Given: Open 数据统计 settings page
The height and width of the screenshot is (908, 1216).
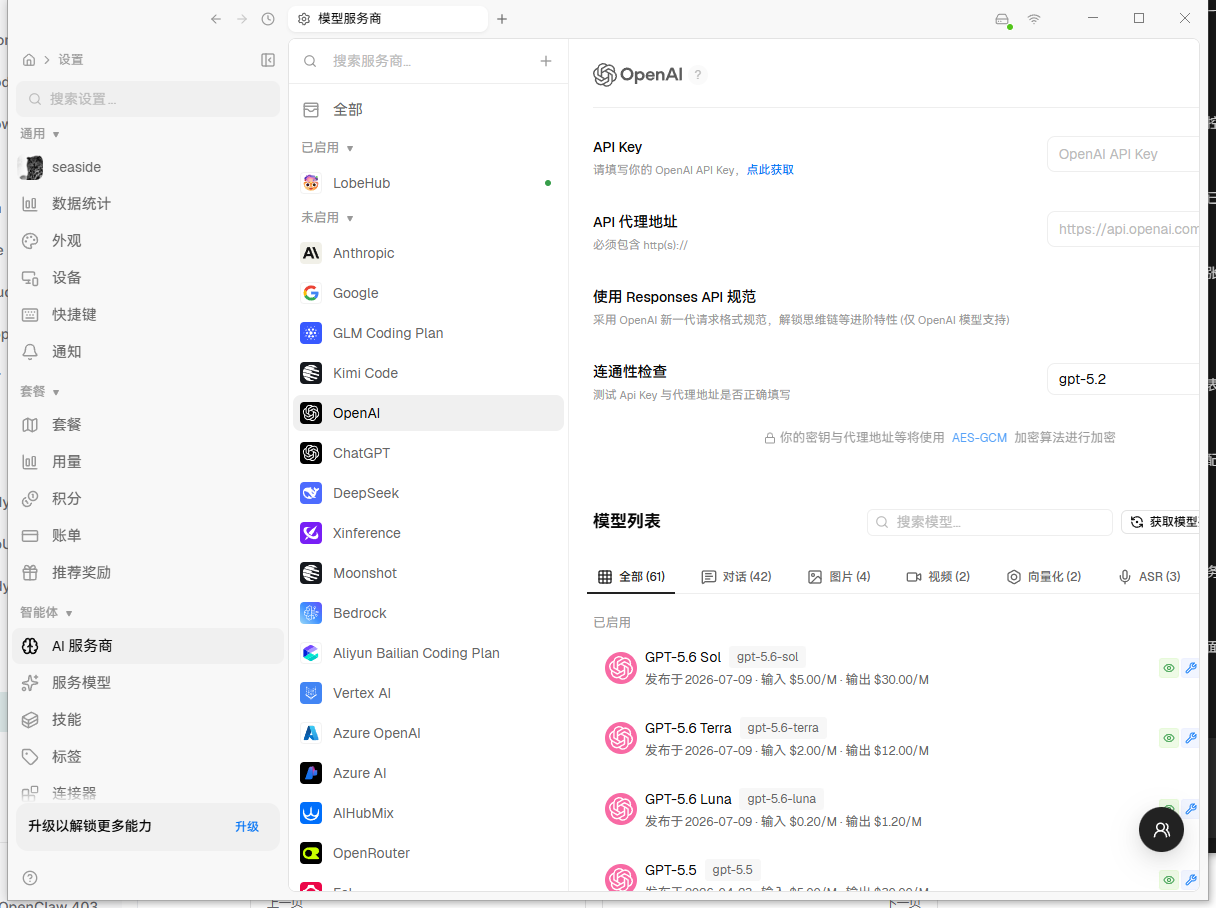Looking at the screenshot, I should tap(148, 204).
